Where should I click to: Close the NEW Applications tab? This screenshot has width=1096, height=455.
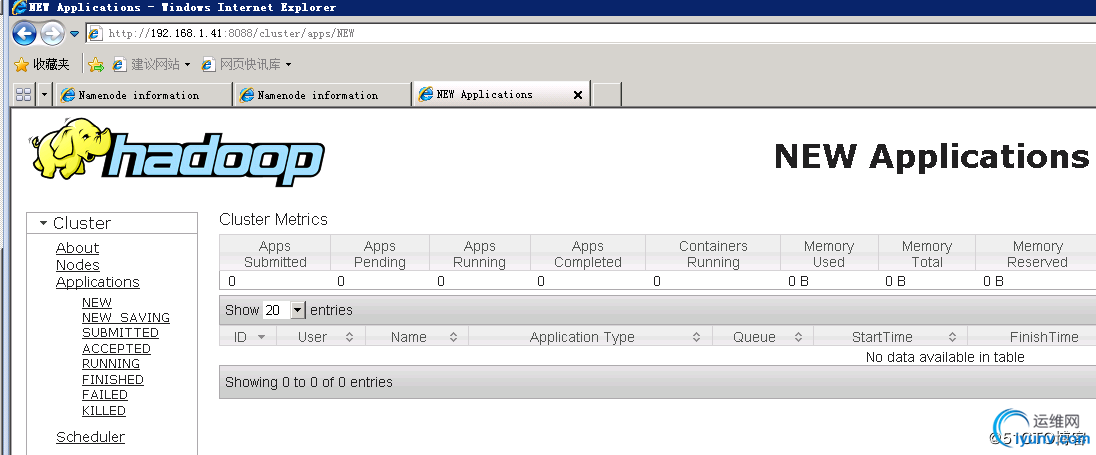pyautogui.click(x=577, y=95)
